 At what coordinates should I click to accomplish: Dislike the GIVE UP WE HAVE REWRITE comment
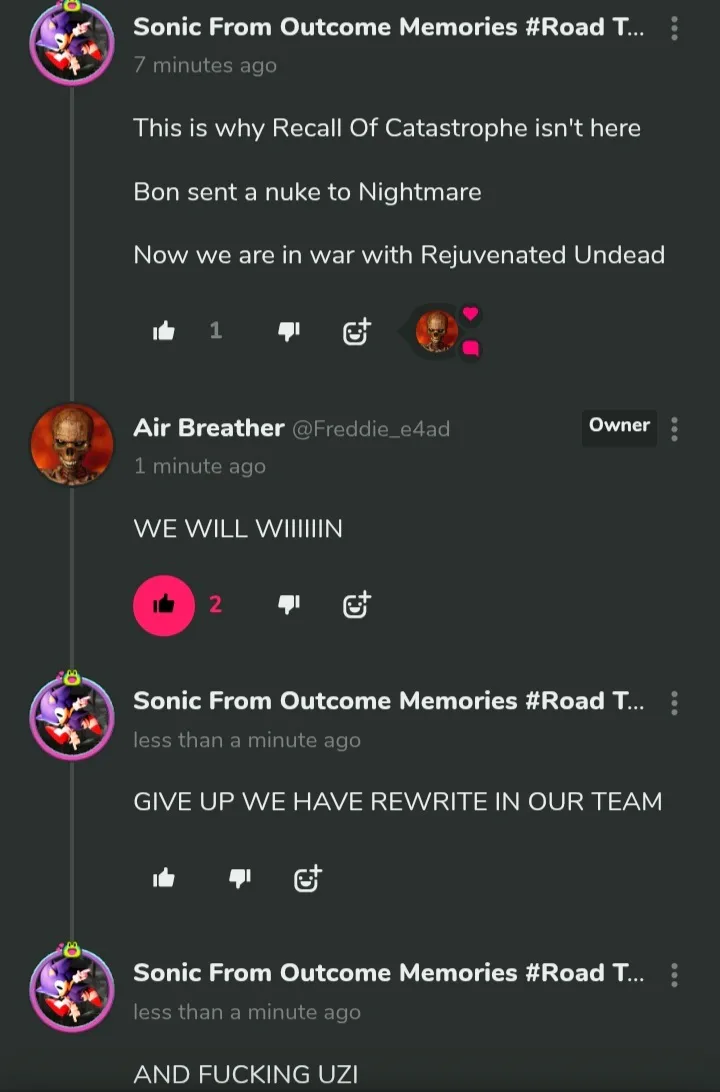tap(240, 878)
